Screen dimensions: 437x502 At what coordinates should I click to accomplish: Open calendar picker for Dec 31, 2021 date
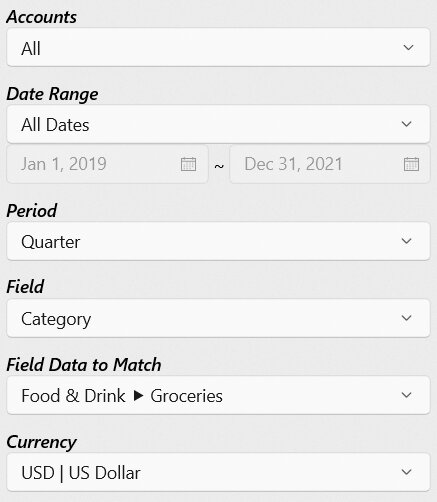click(x=411, y=164)
